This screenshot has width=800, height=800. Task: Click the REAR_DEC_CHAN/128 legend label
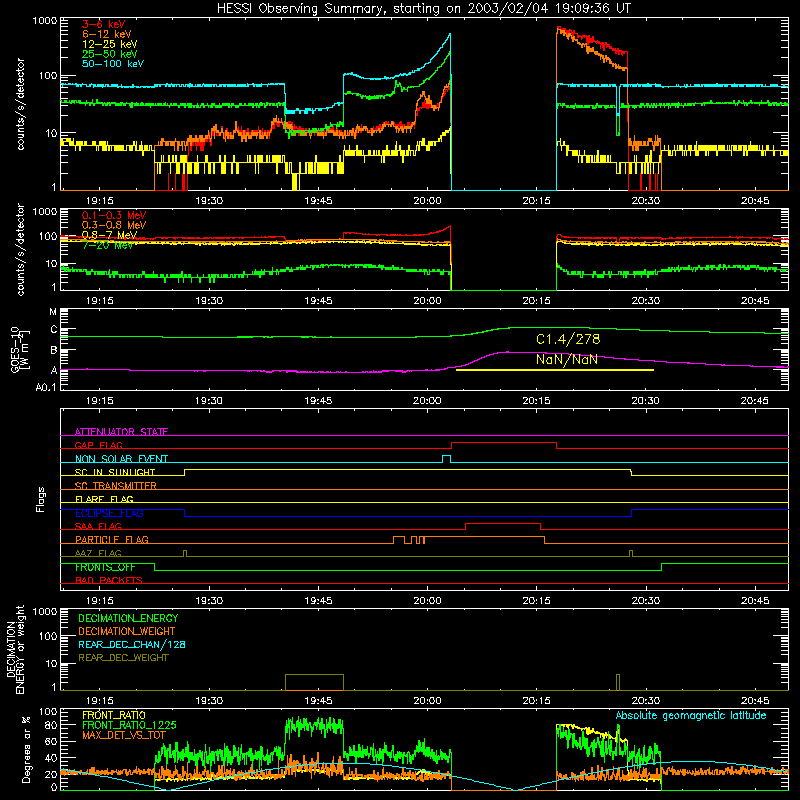tap(132, 645)
